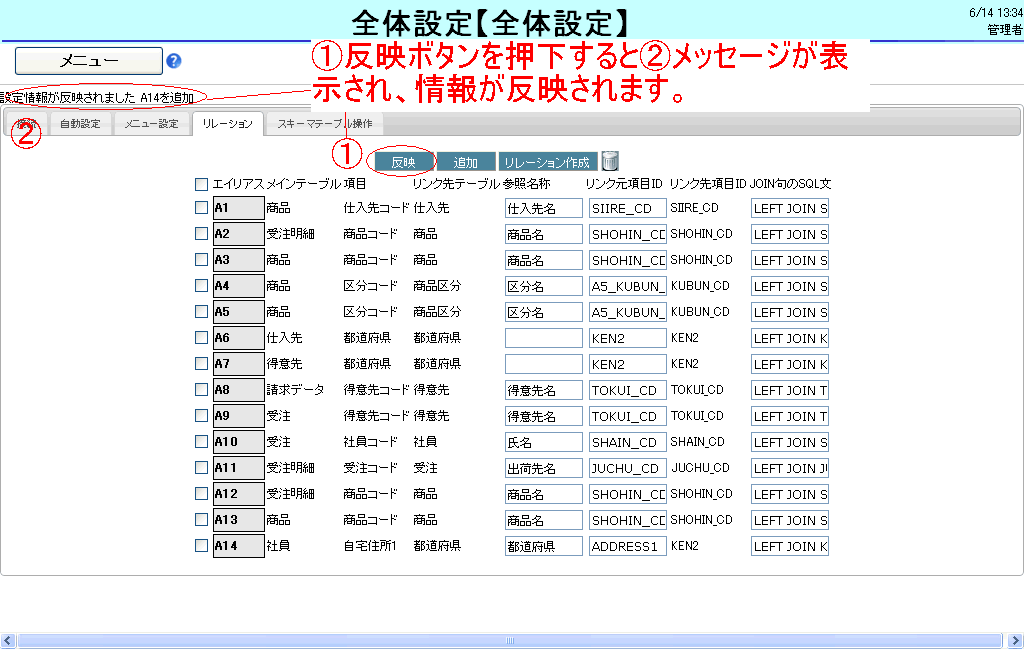Tick the checkbox for row A1
This screenshot has height=649, width=1024.
tap(202, 207)
